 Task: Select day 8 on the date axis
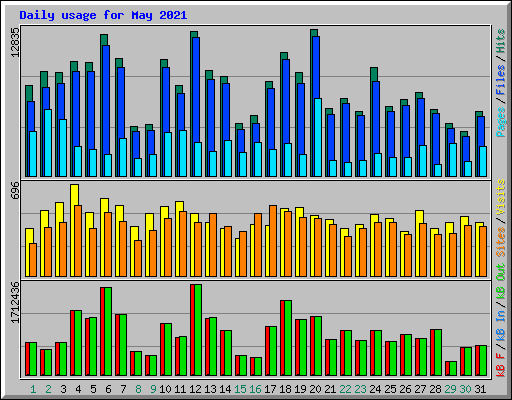pos(138,389)
